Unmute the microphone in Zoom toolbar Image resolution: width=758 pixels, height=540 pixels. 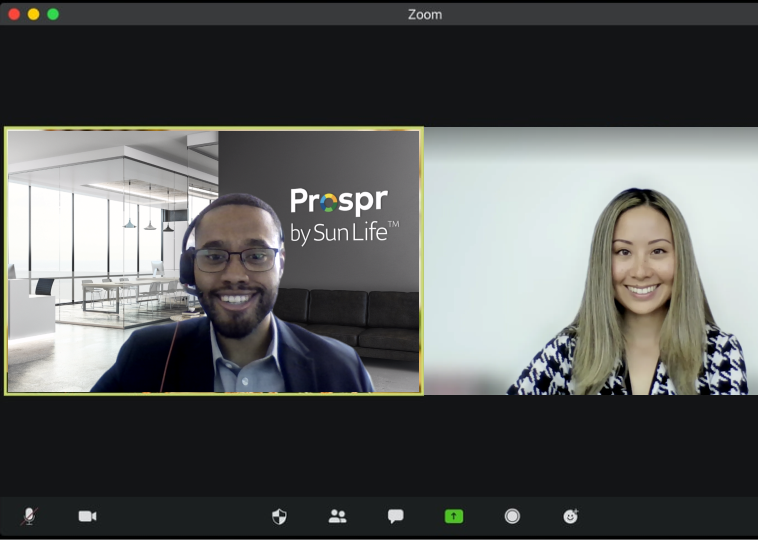point(29,516)
